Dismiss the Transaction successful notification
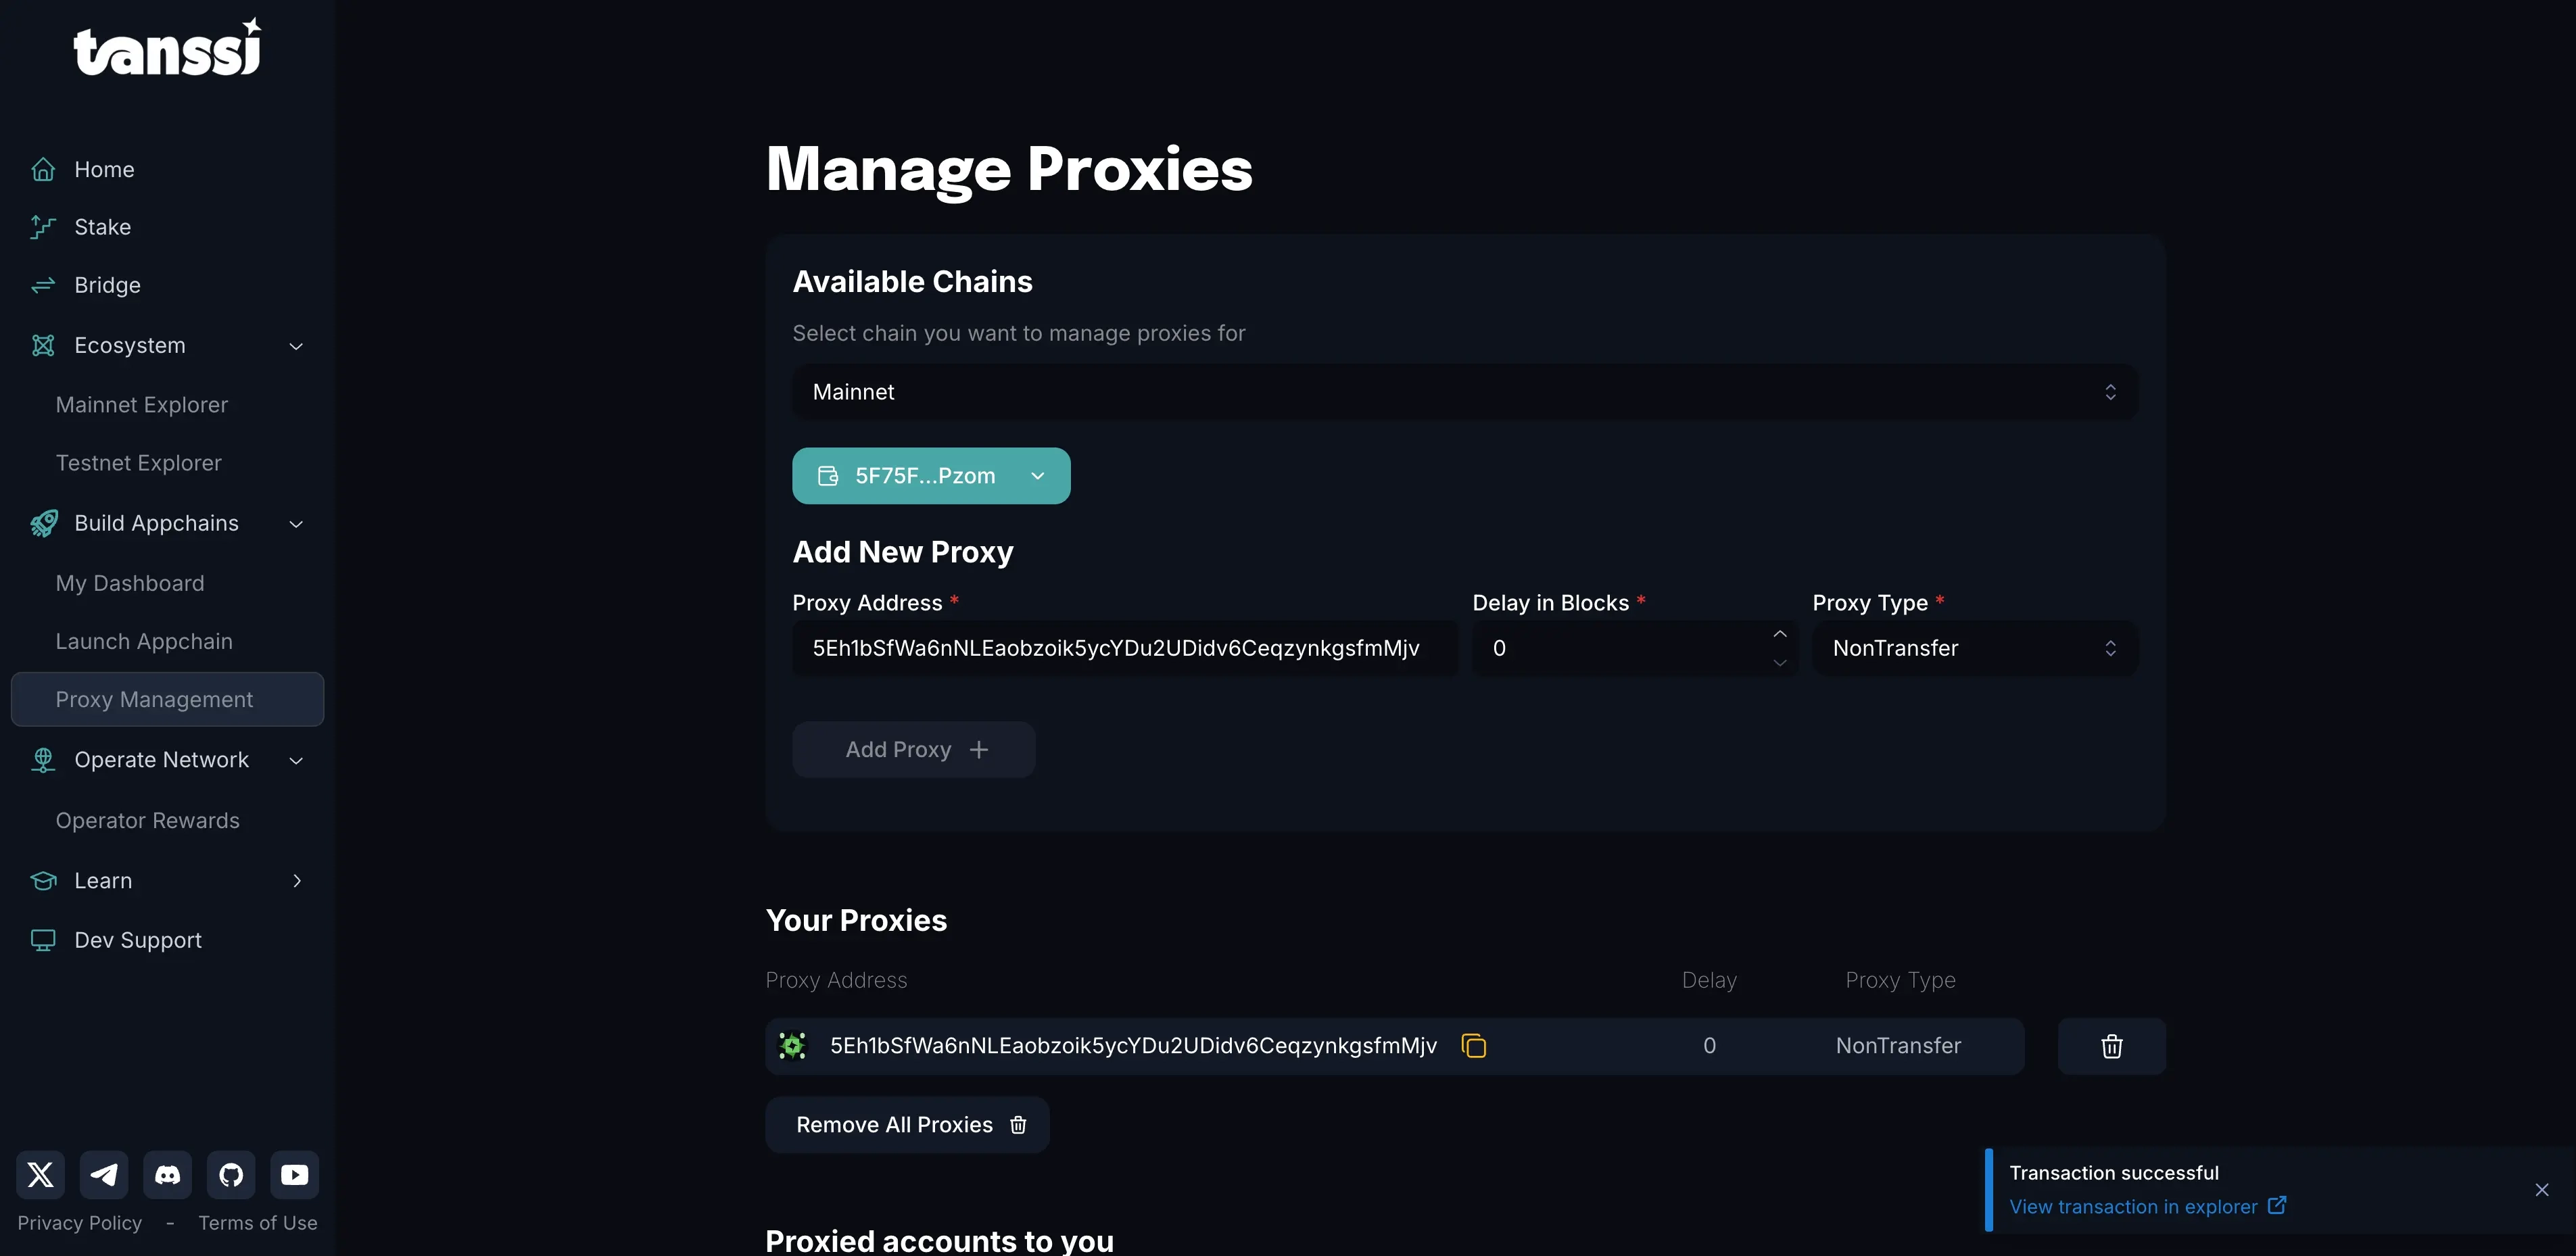The width and height of the screenshot is (2576, 1256). pyautogui.click(x=2542, y=1190)
